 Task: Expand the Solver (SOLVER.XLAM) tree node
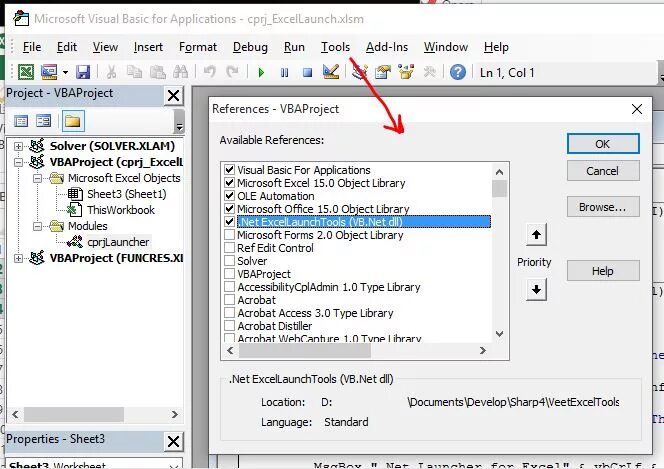pyautogui.click(x=18, y=146)
